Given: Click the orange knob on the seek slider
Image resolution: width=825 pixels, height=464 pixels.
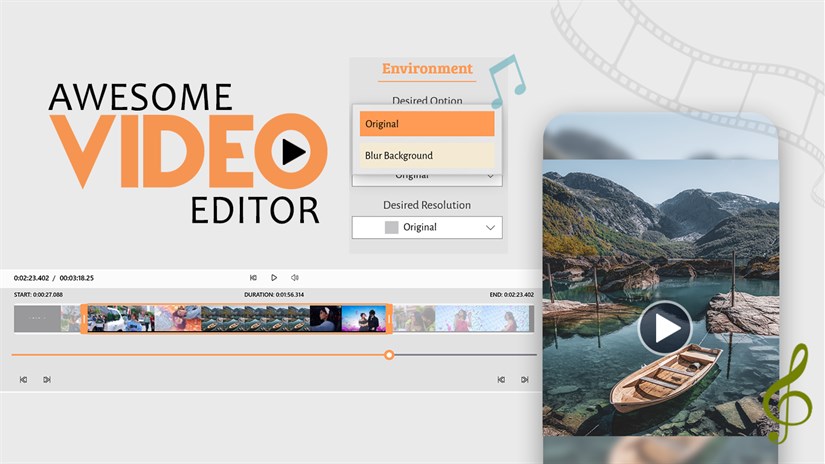Looking at the screenshot, I should coord(389,355).
